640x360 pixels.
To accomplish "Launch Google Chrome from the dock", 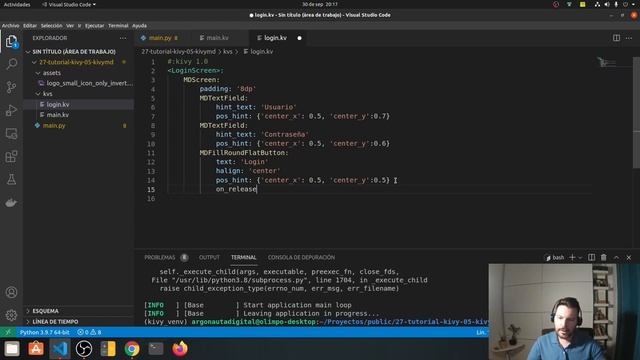I will (x=132, y=349).
